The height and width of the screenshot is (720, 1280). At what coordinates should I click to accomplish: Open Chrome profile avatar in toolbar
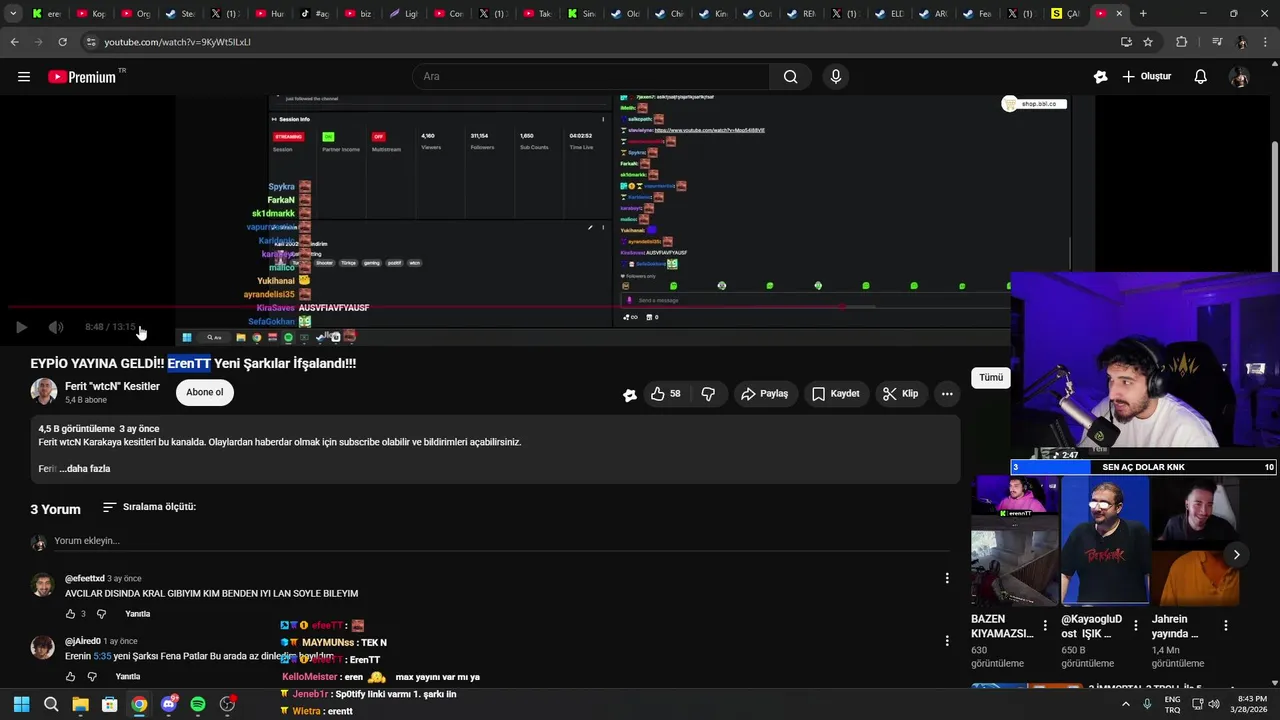(x=1242, y=42)
